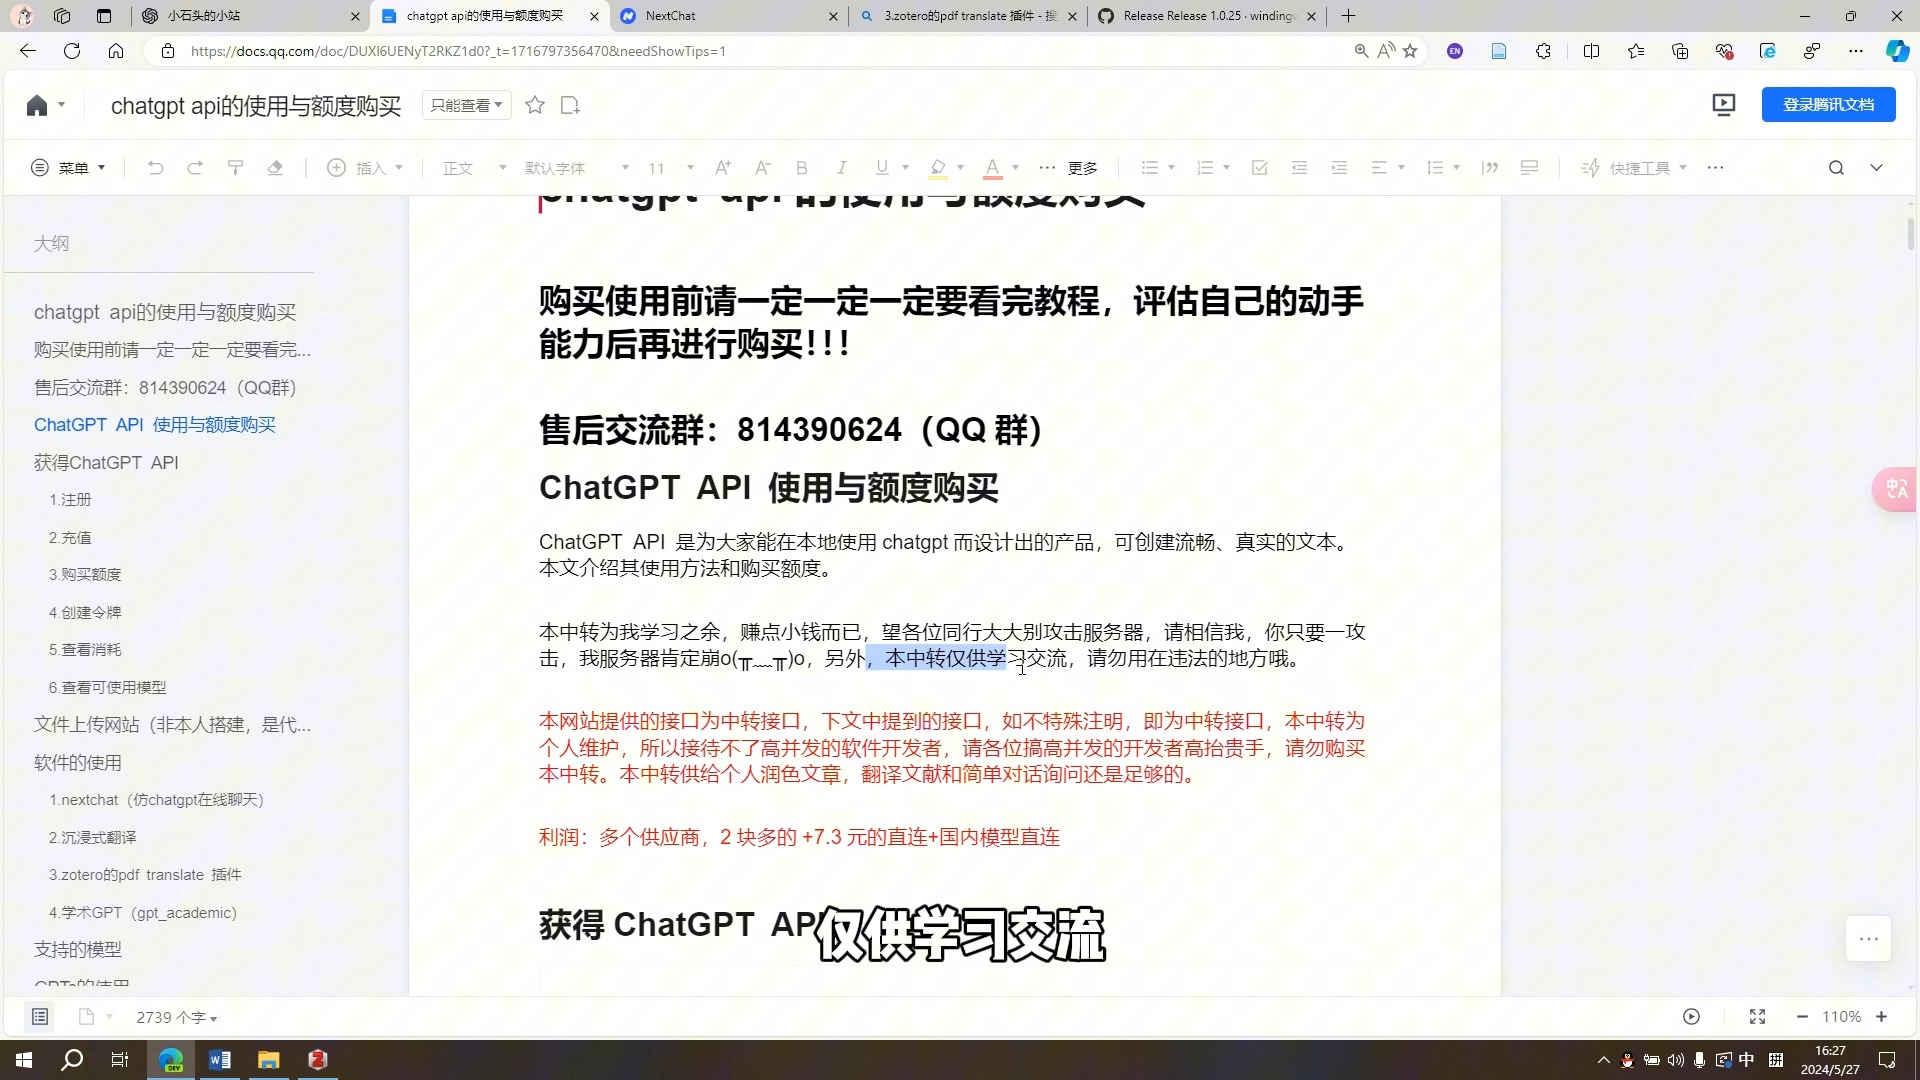Apply red font color
The image size is (1920, 1080).
(992, 168)
